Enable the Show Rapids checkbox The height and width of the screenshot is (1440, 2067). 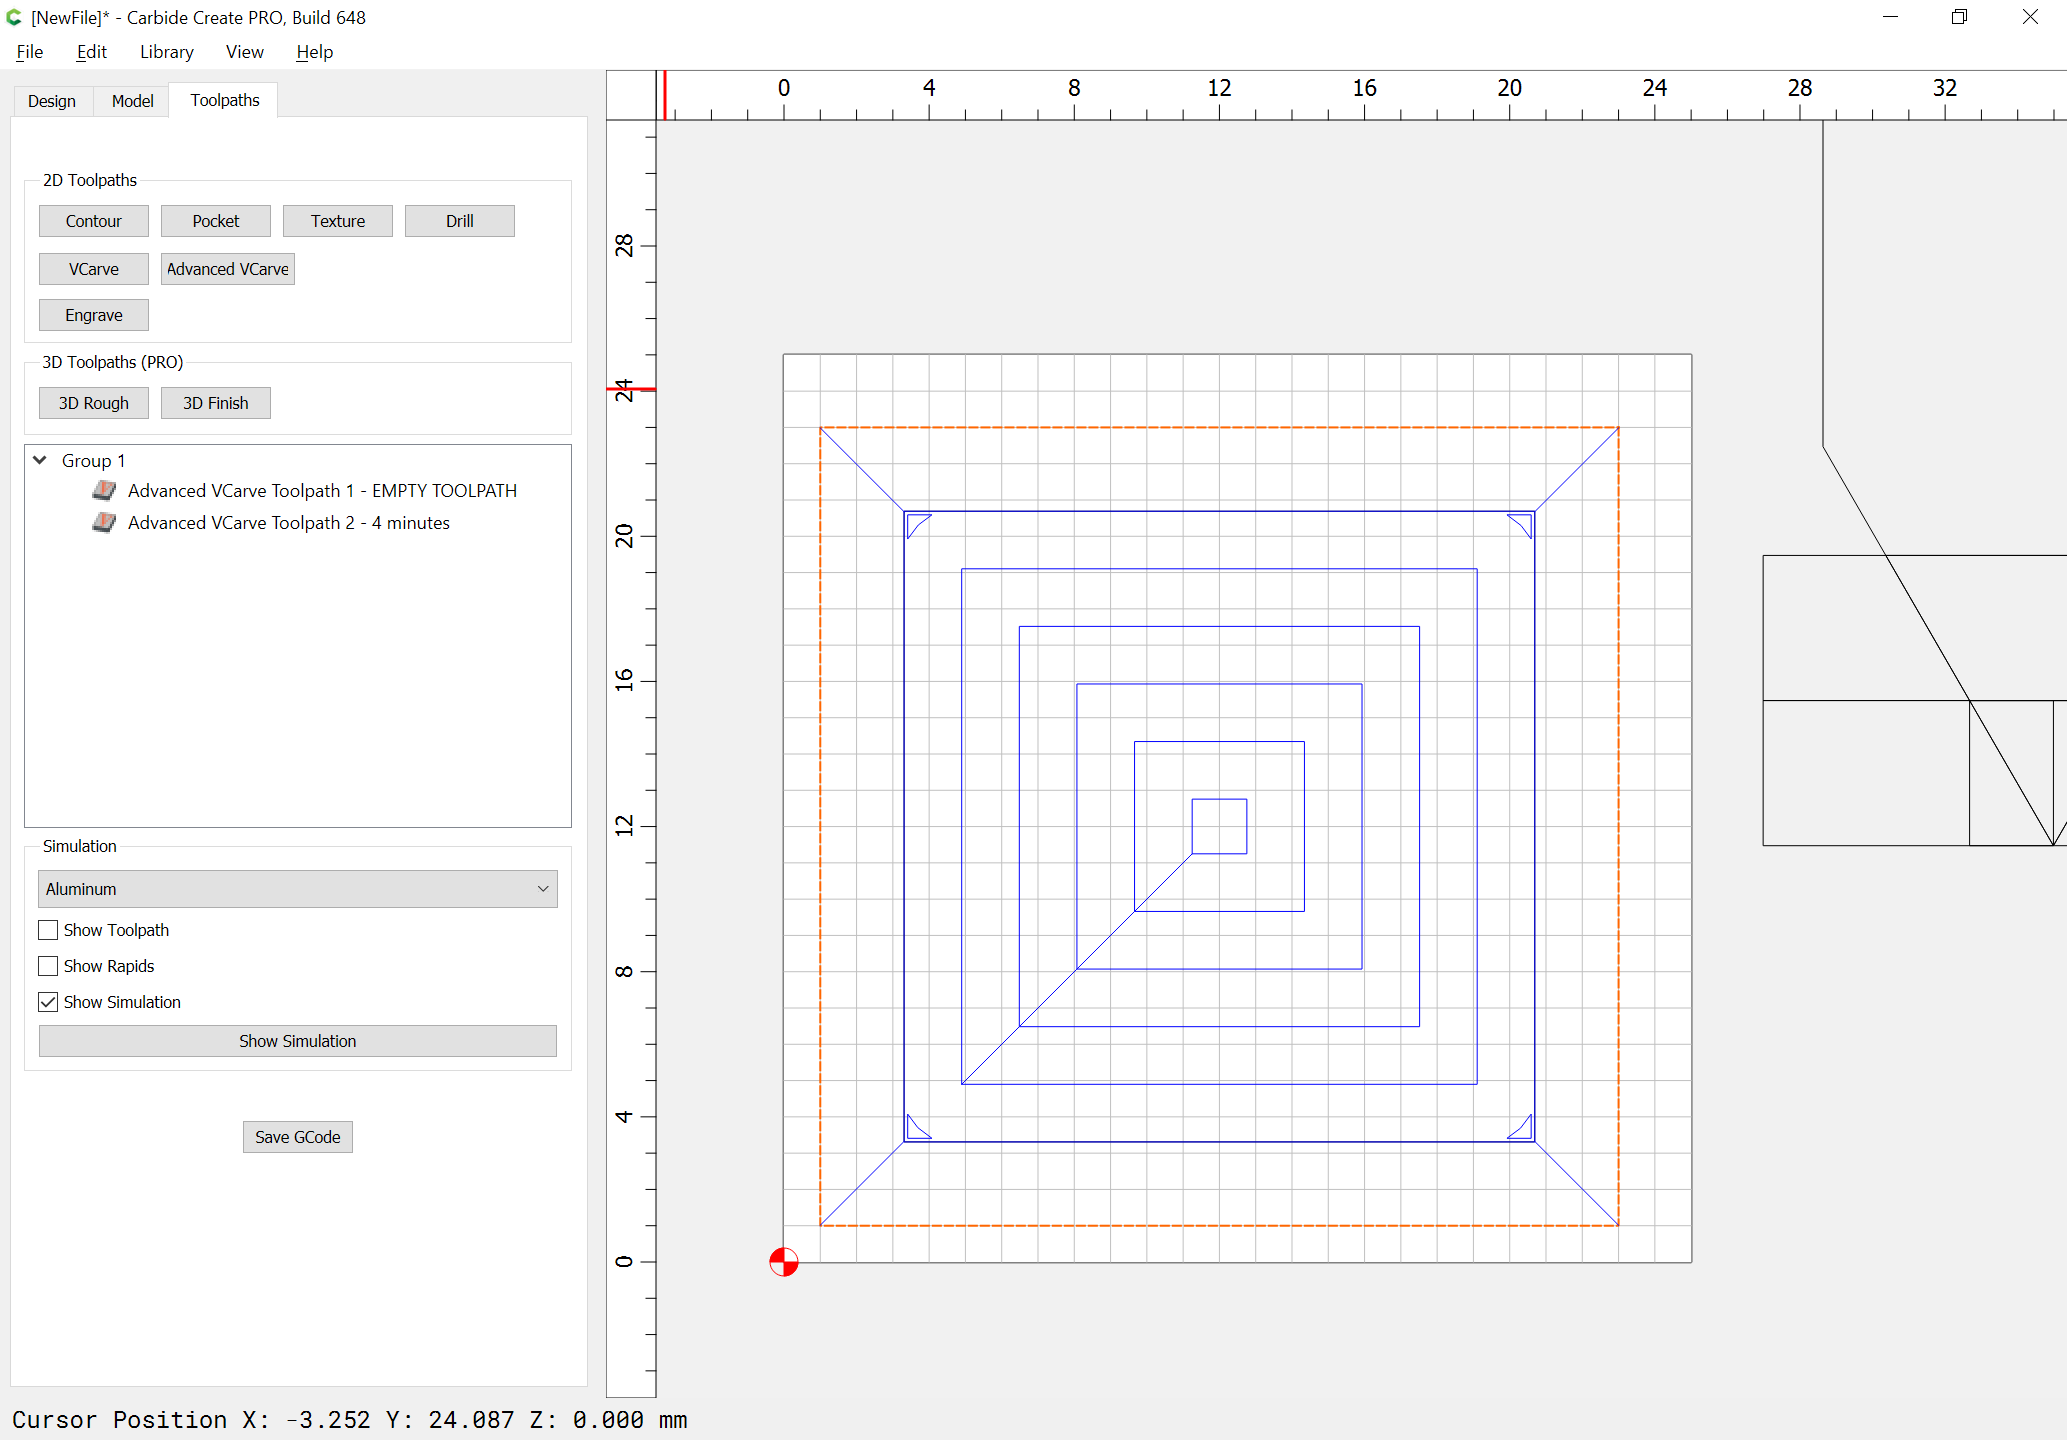coord(48,966)
